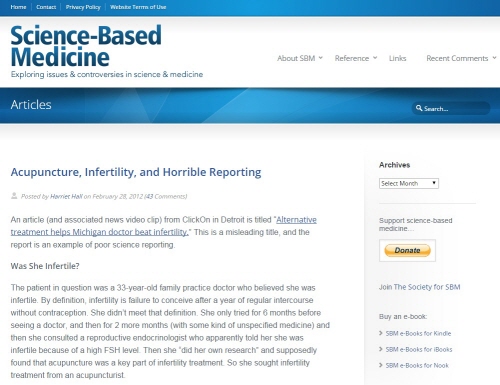Expand the About SBM menu chevron
The height and width of the screenshot is (385, 500).
[x=321, y=58]
